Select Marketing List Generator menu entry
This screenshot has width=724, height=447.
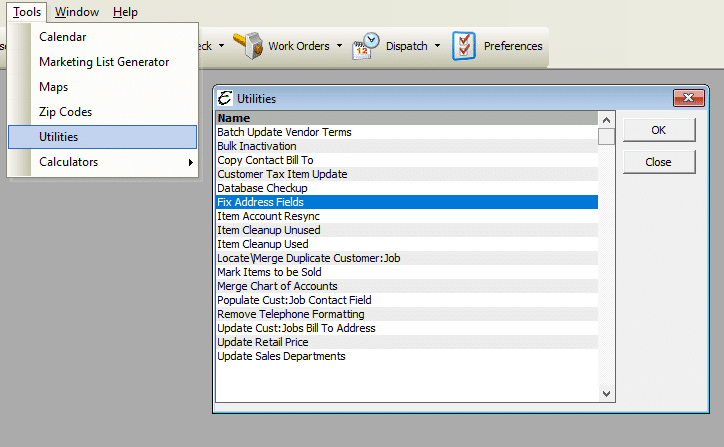click(103, 62)
